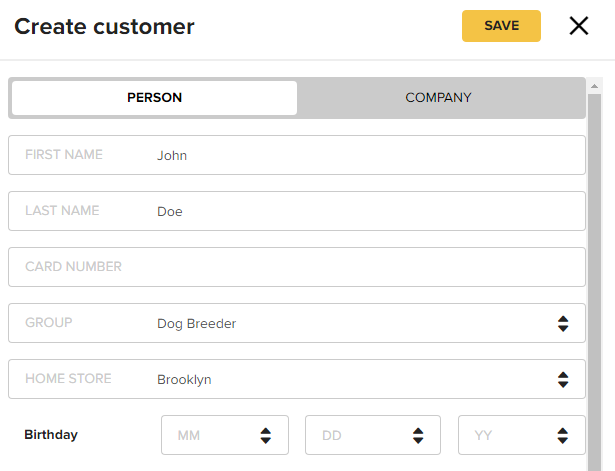Click the vertical scrollbar track
The height and width of the screenshot is (471, 615).
594,282
